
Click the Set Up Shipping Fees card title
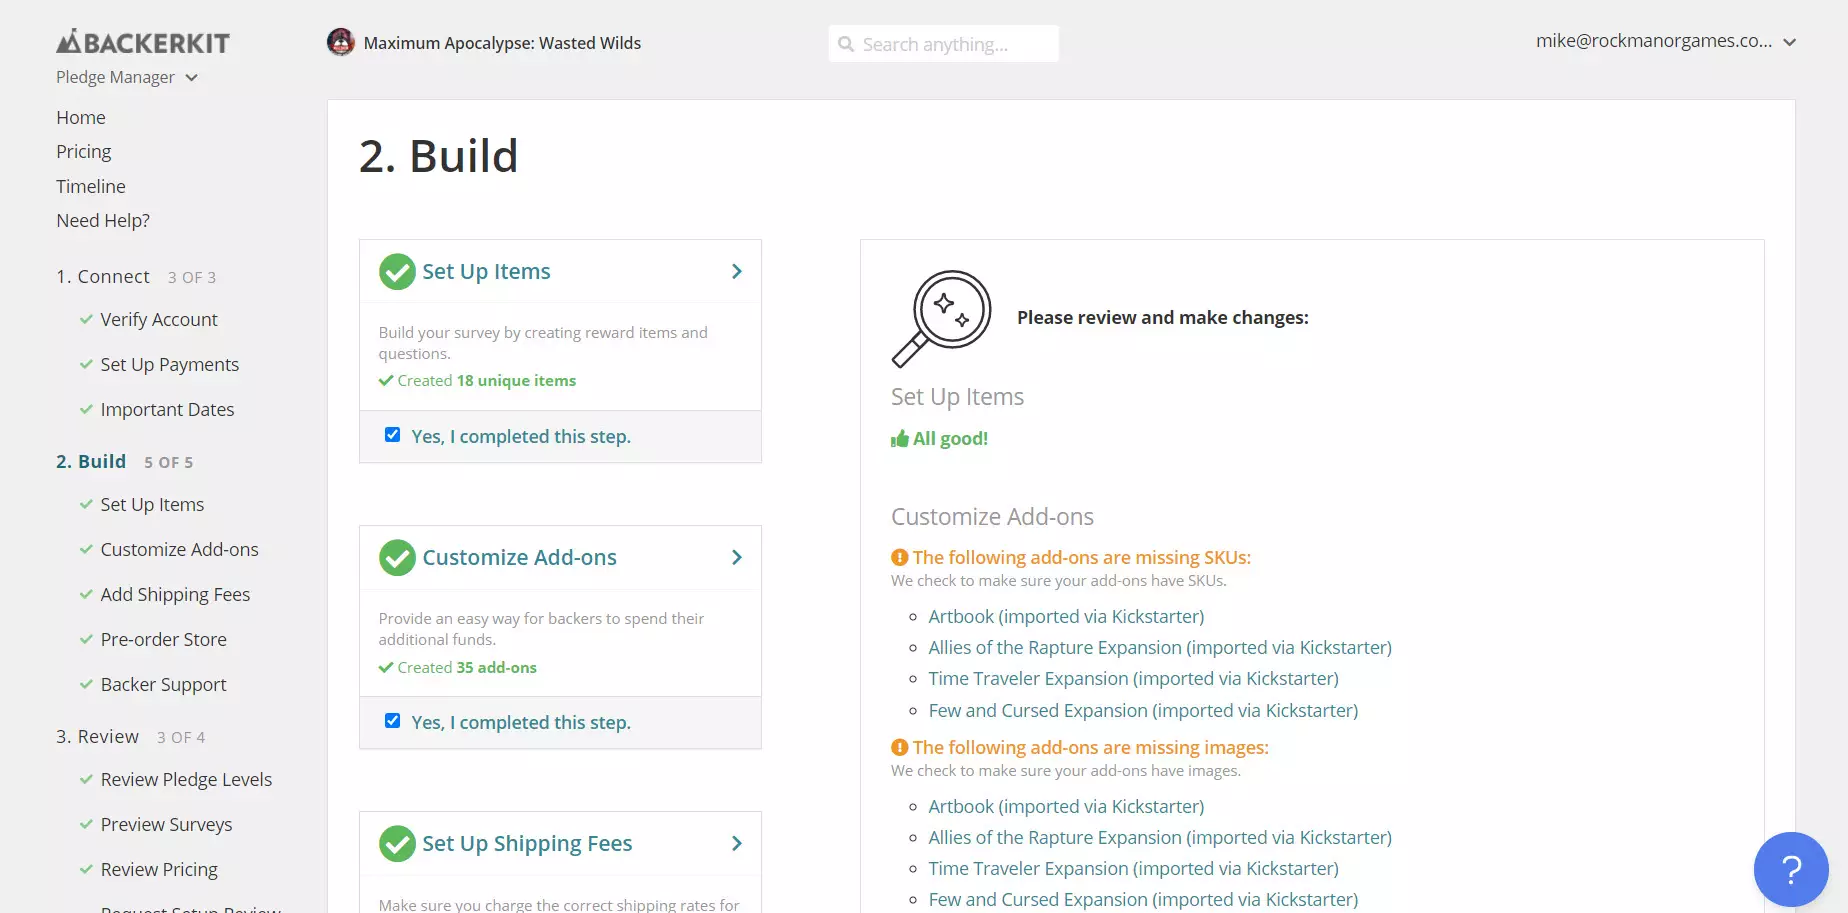[527, 843]
